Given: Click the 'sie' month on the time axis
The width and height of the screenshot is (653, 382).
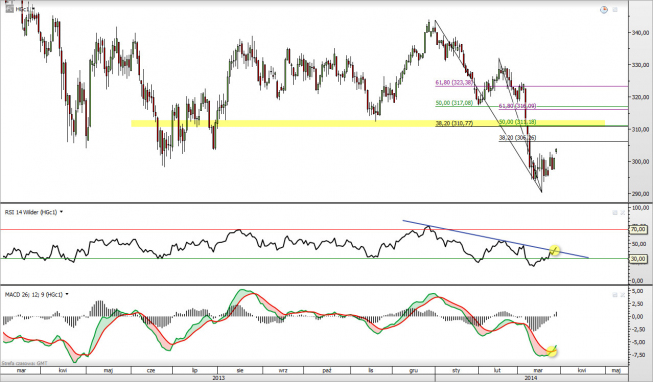Looking at the screenshot, I should (x=240, y=370).
